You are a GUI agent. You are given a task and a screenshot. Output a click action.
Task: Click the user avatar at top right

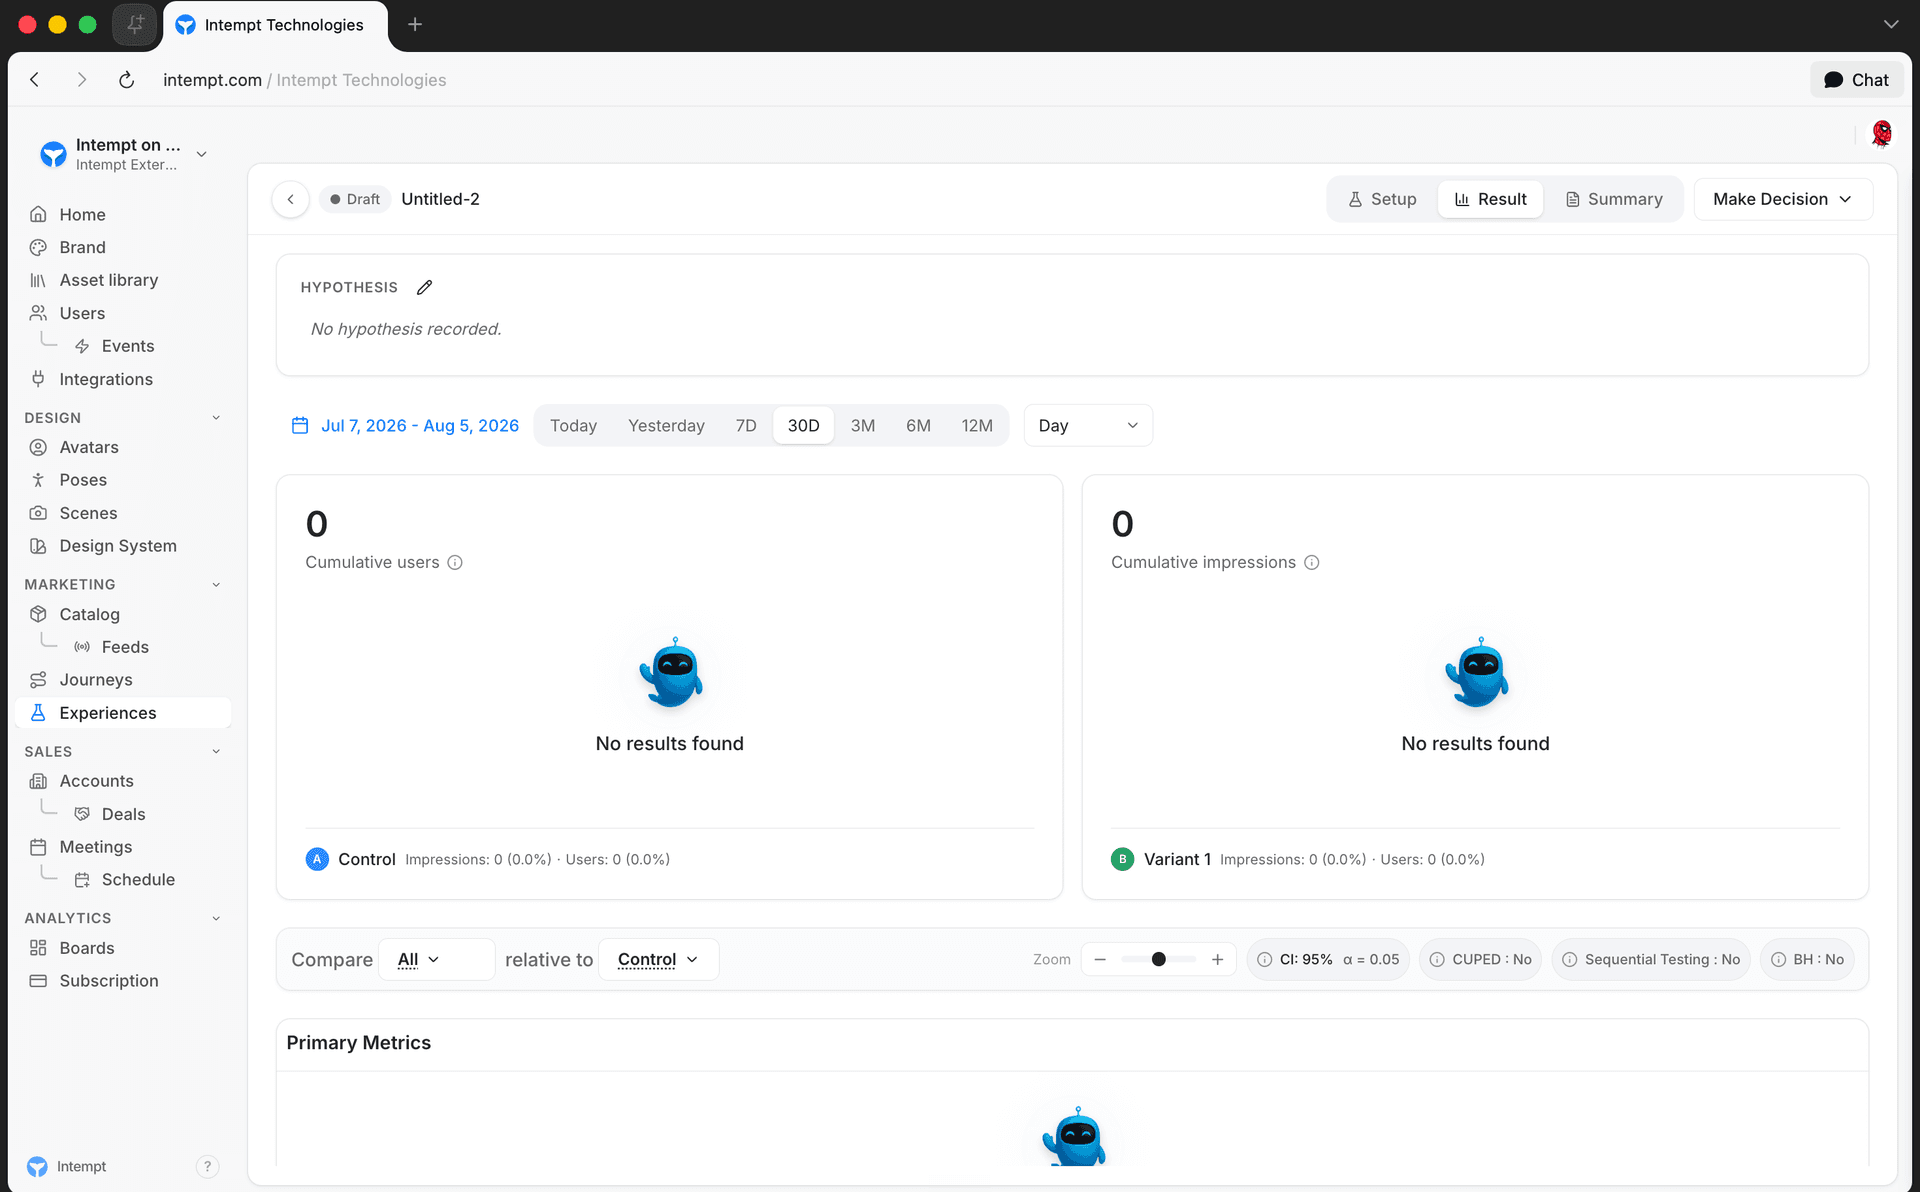tap(1882, 133)
